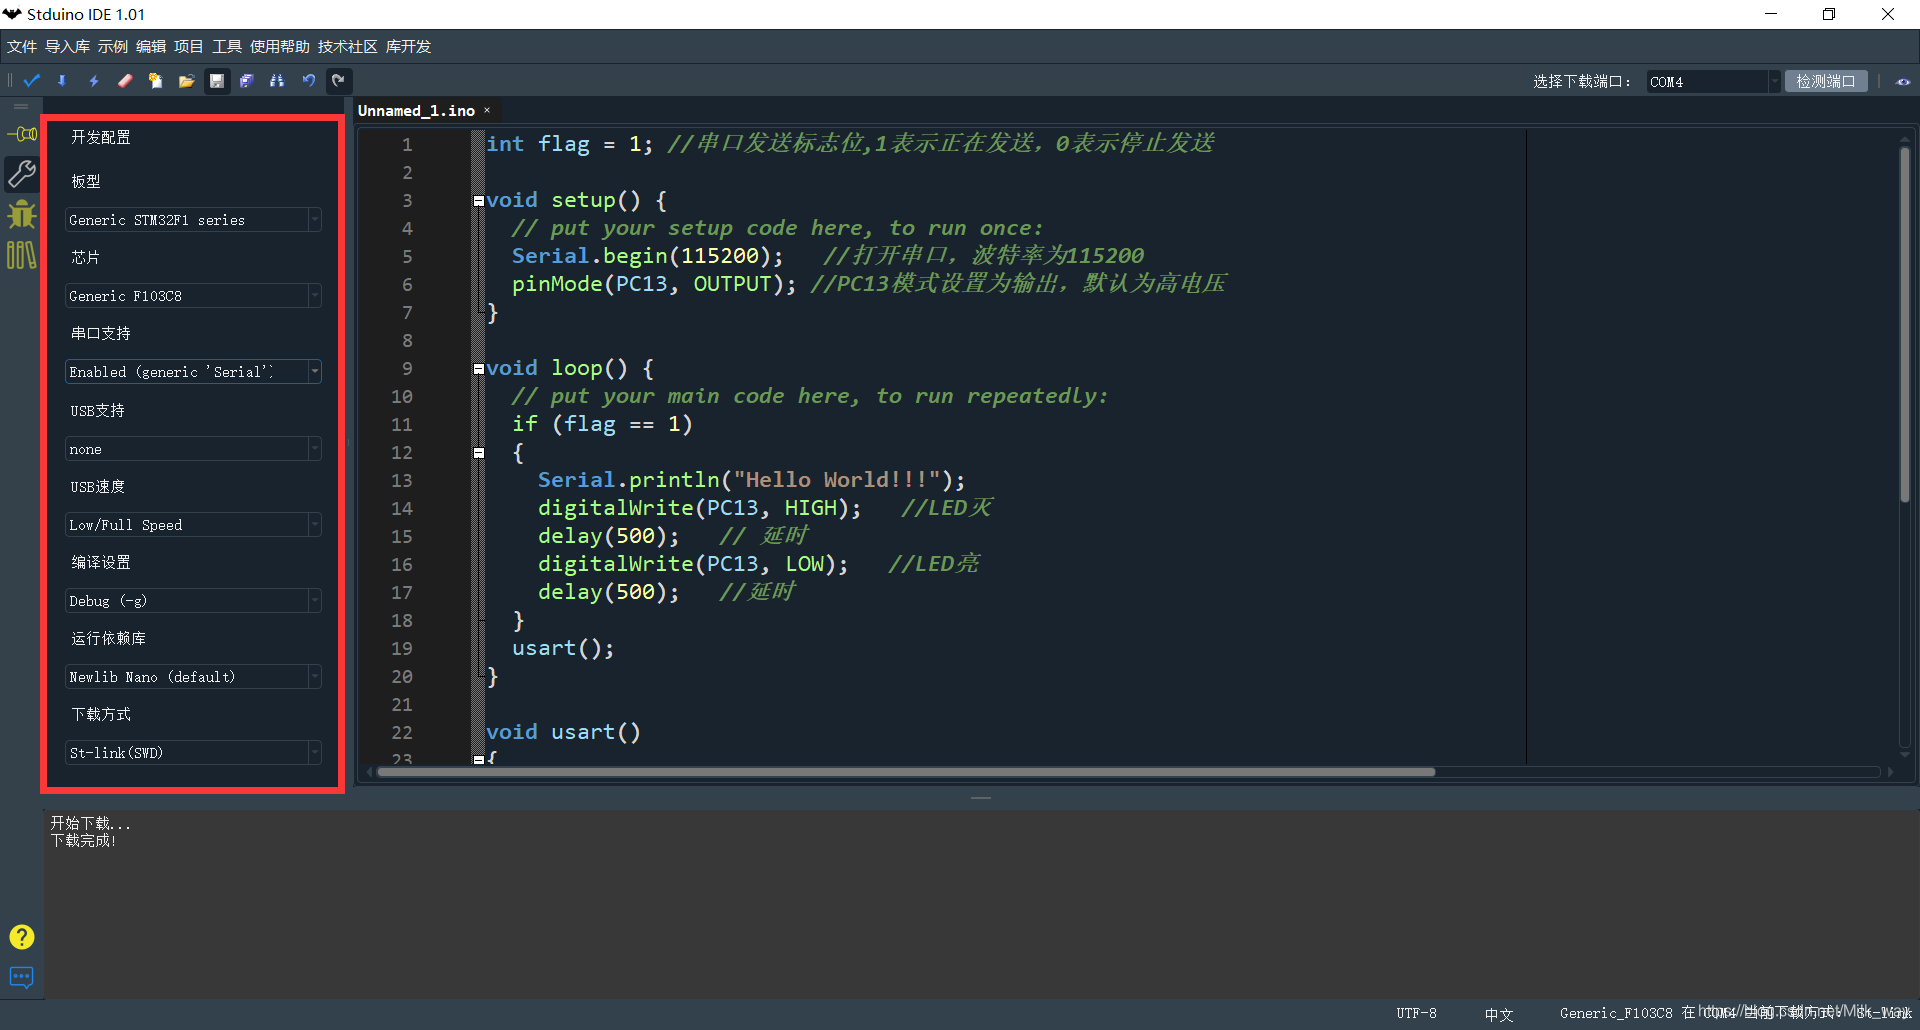Redo the last edit
This screenshot has width=1920, height=1030.
(x=339, y=81)
